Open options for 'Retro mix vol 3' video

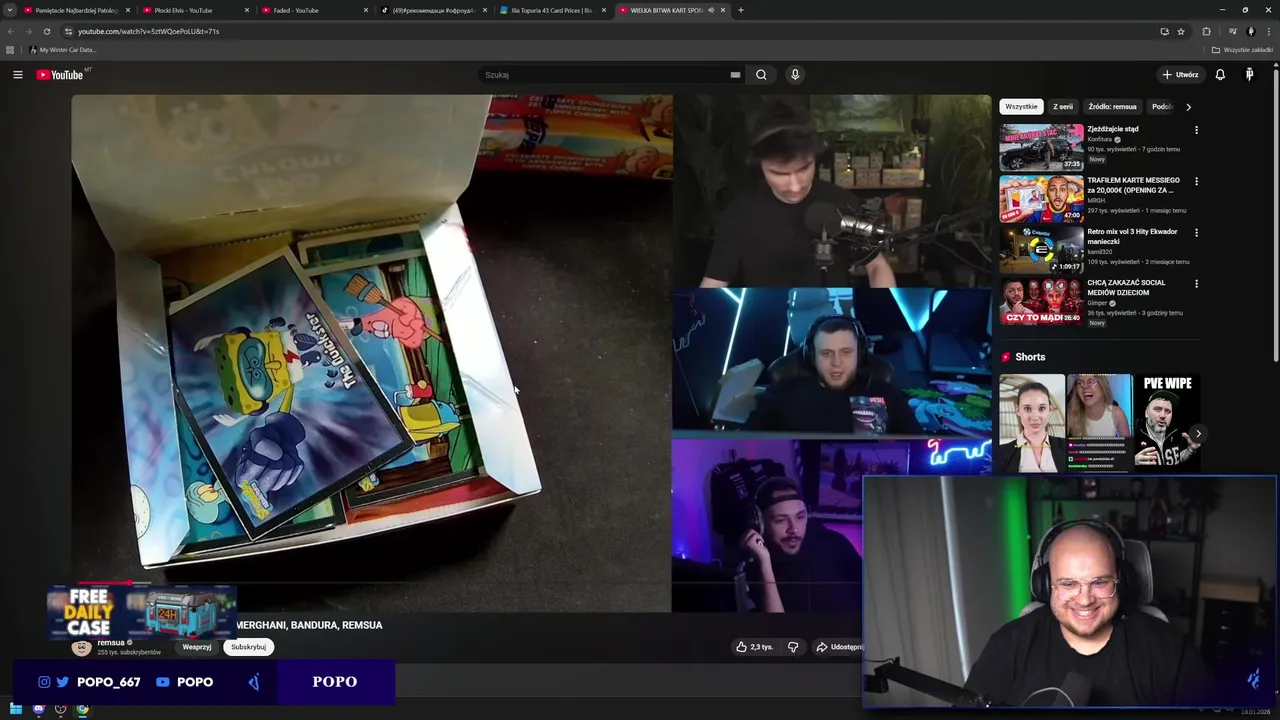coord(1196,232)
